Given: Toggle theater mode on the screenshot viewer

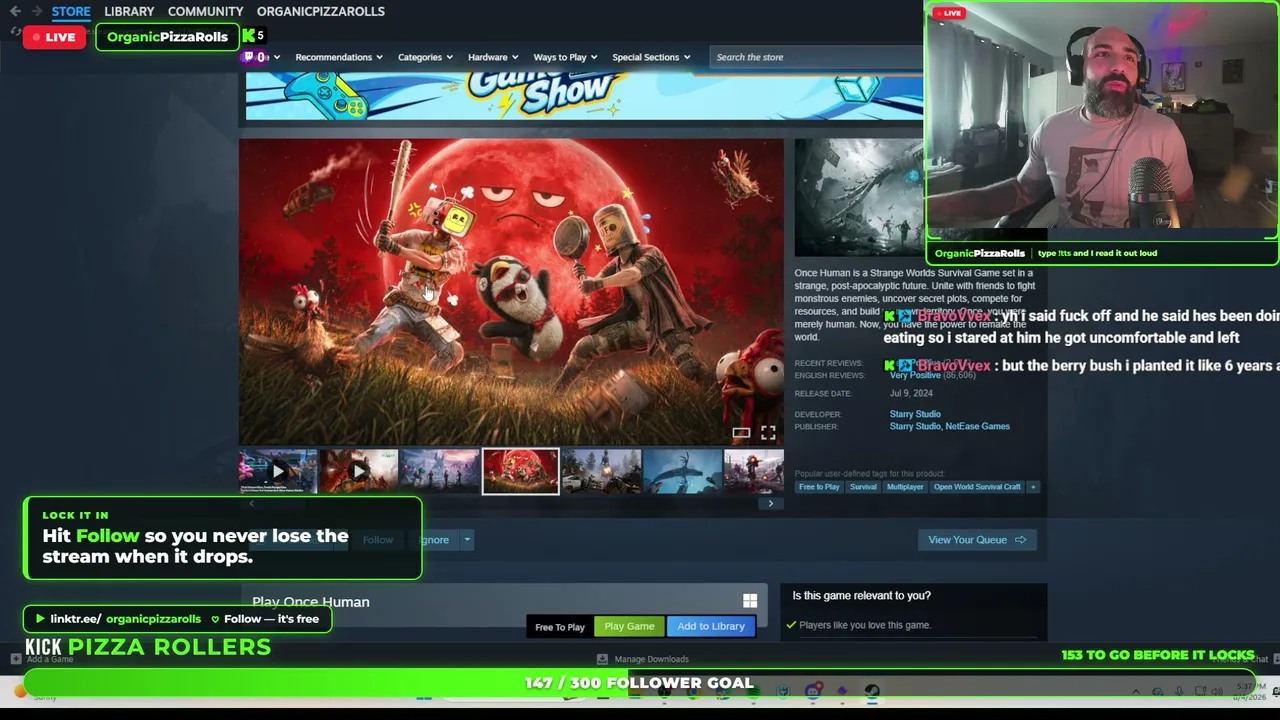Looking at the screenshot, I should 741,433.
